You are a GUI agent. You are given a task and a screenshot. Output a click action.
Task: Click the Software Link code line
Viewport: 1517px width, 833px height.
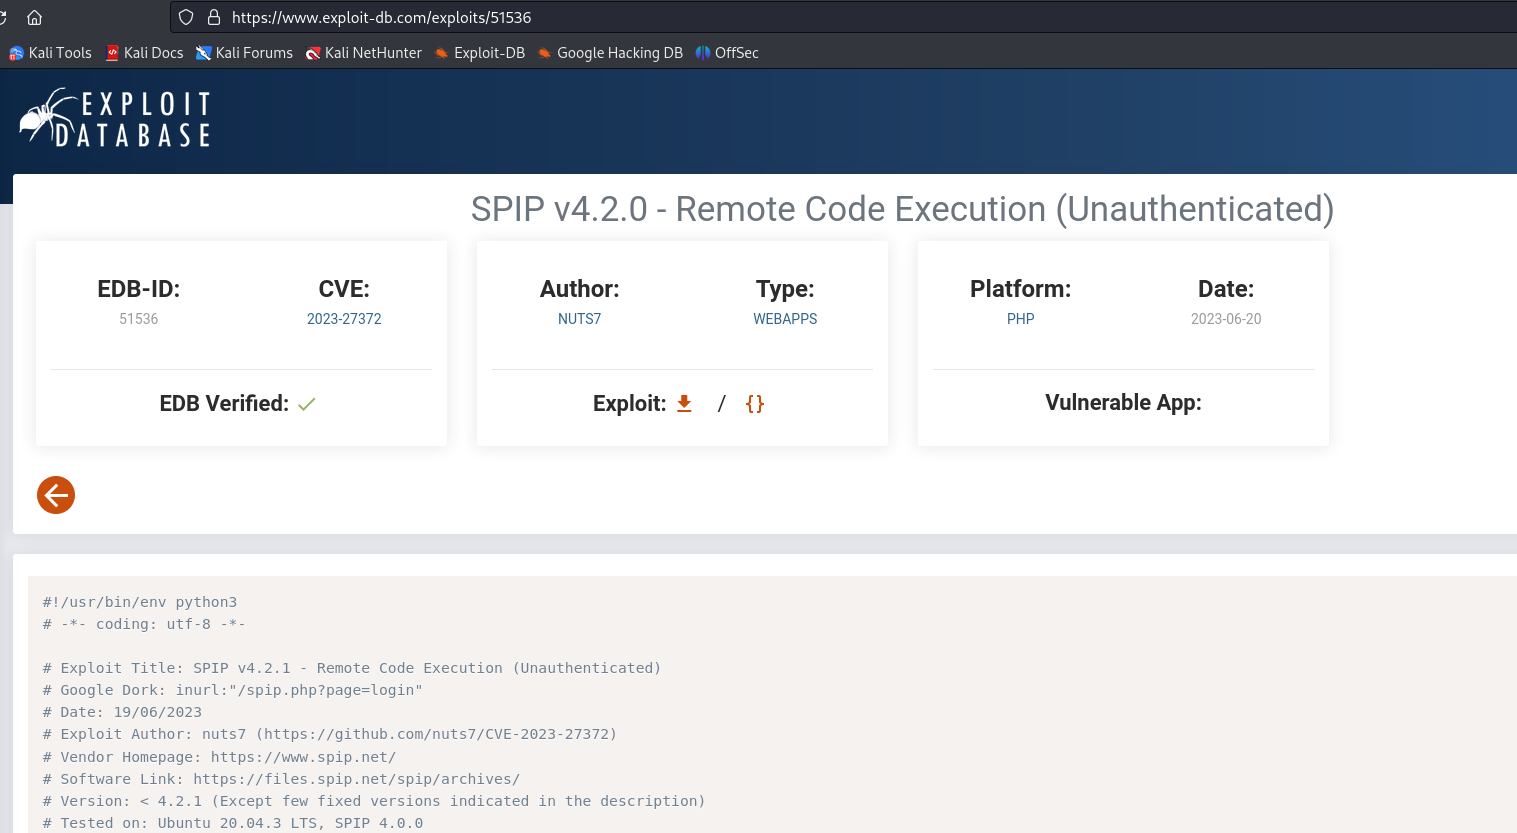pyautogui.click(x=281, y=779)
